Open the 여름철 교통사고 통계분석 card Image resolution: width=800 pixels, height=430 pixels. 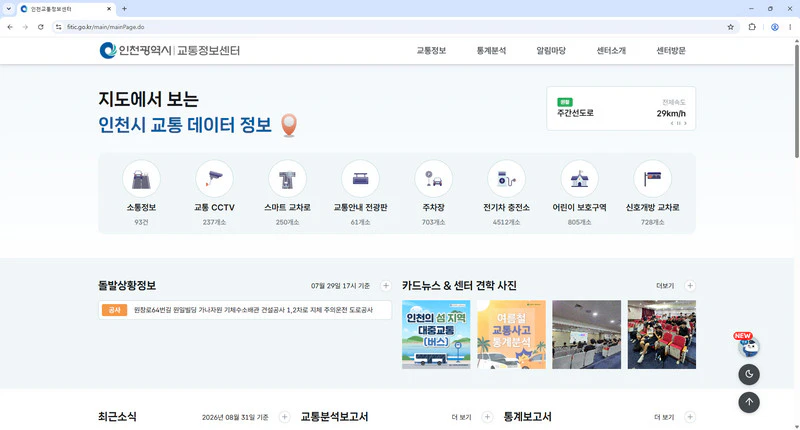pyautogui.click(x=511, y=334)
